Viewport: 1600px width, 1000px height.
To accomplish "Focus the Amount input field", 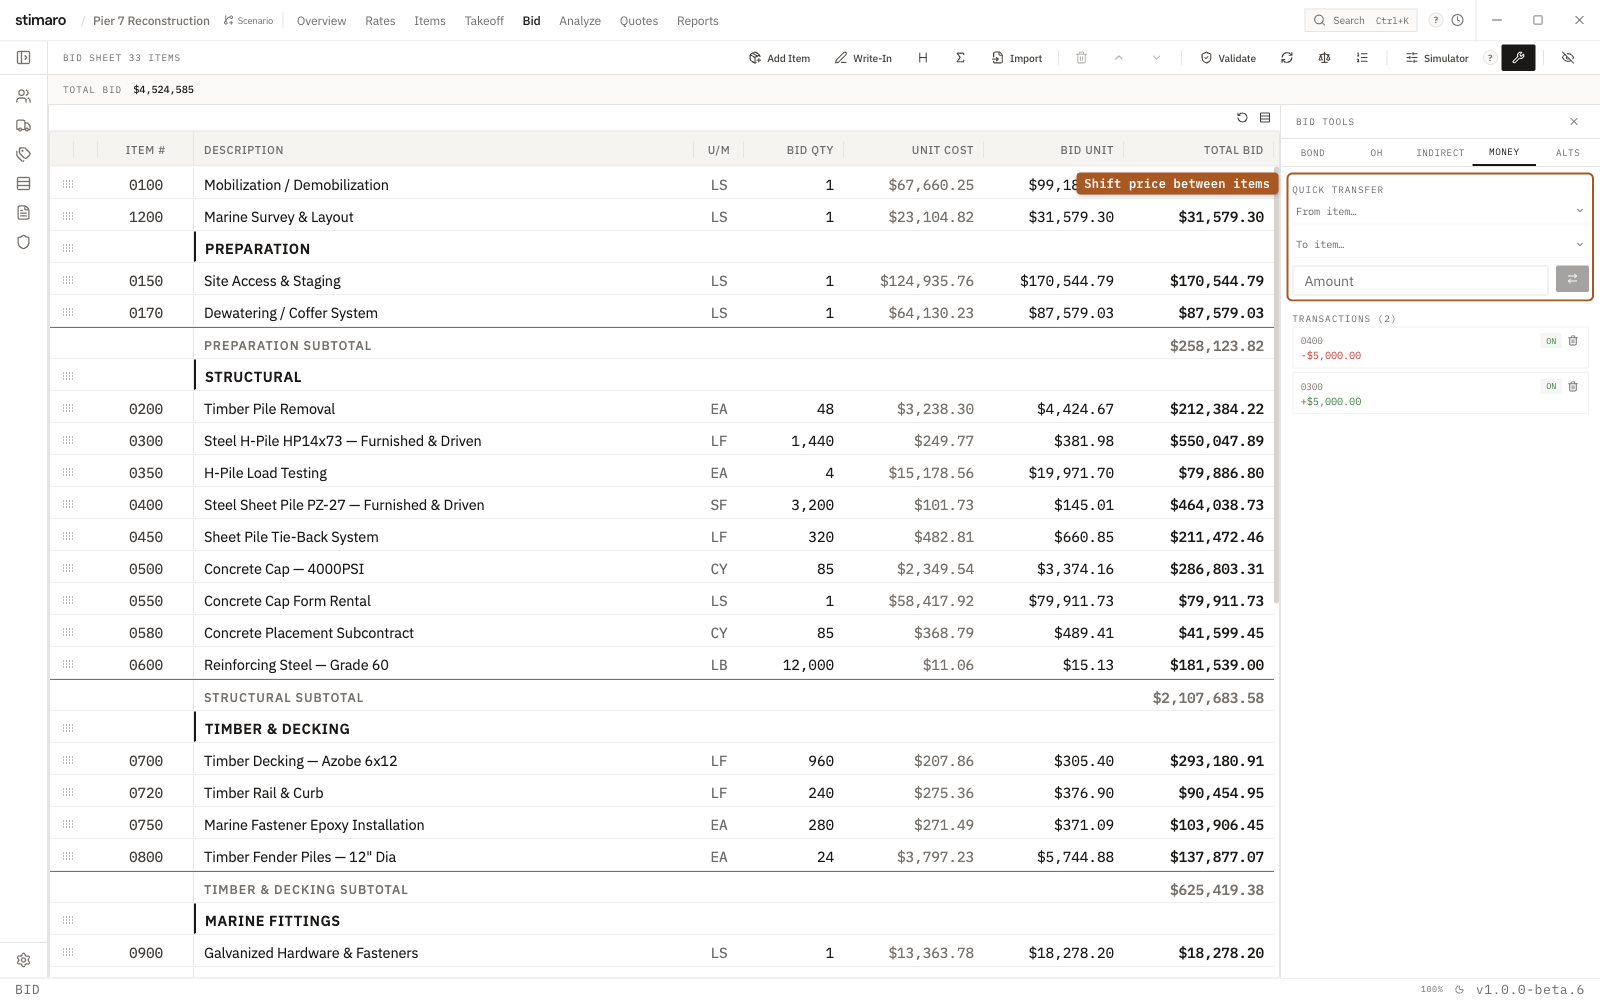I will 1420,281.
